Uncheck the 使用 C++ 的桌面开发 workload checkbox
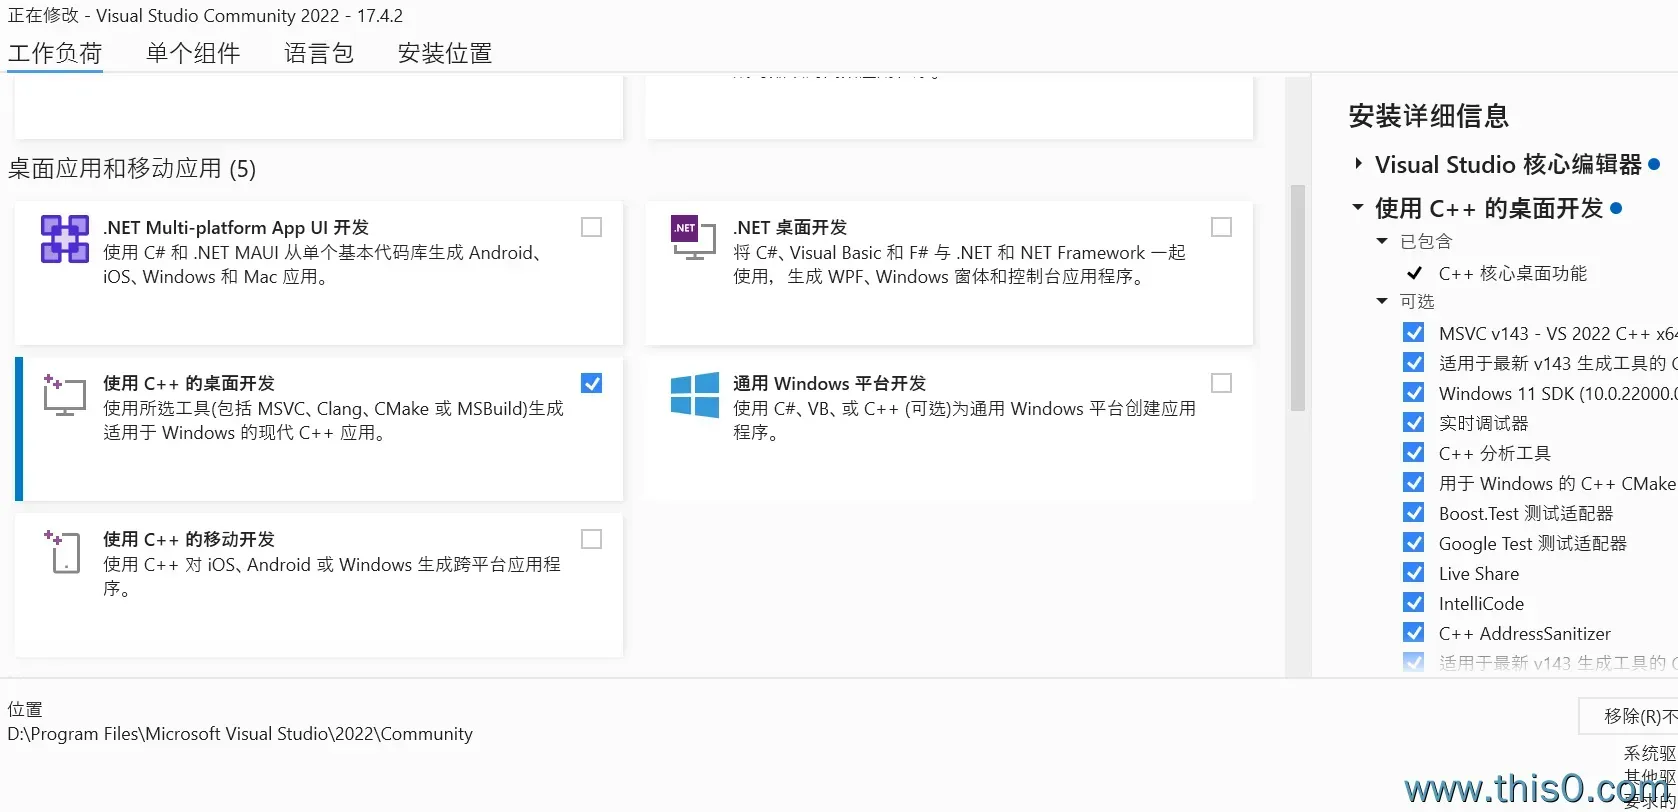The height and width of the screenshot is (812, 1678). tap(592, 383)
